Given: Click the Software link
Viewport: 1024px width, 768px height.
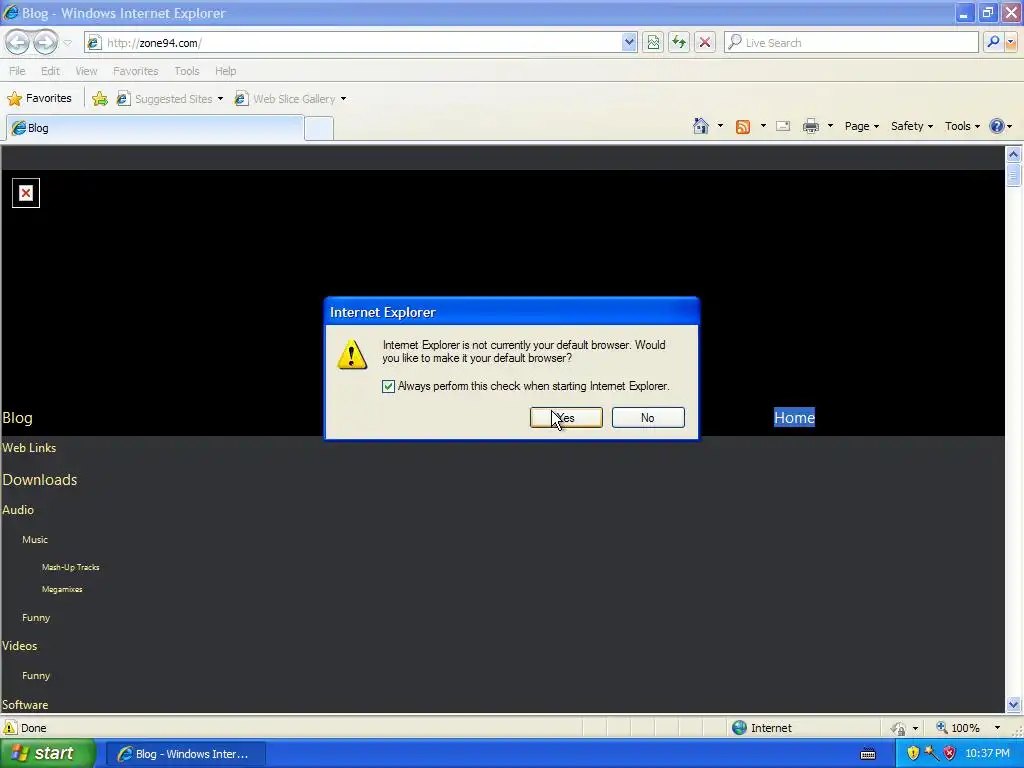Looking at the screenshot, I should pyautogui.click(x=25, y=705).
